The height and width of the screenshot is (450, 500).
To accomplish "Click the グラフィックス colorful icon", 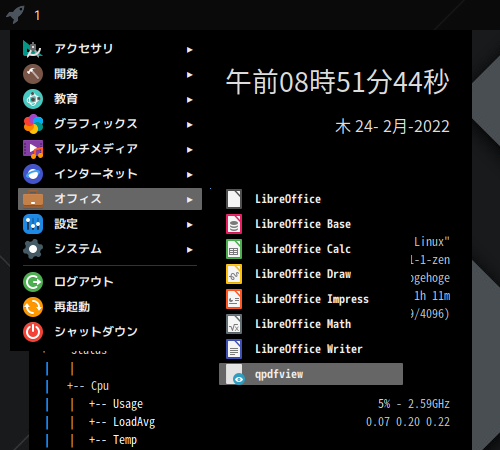I will (x=33, y=124).
